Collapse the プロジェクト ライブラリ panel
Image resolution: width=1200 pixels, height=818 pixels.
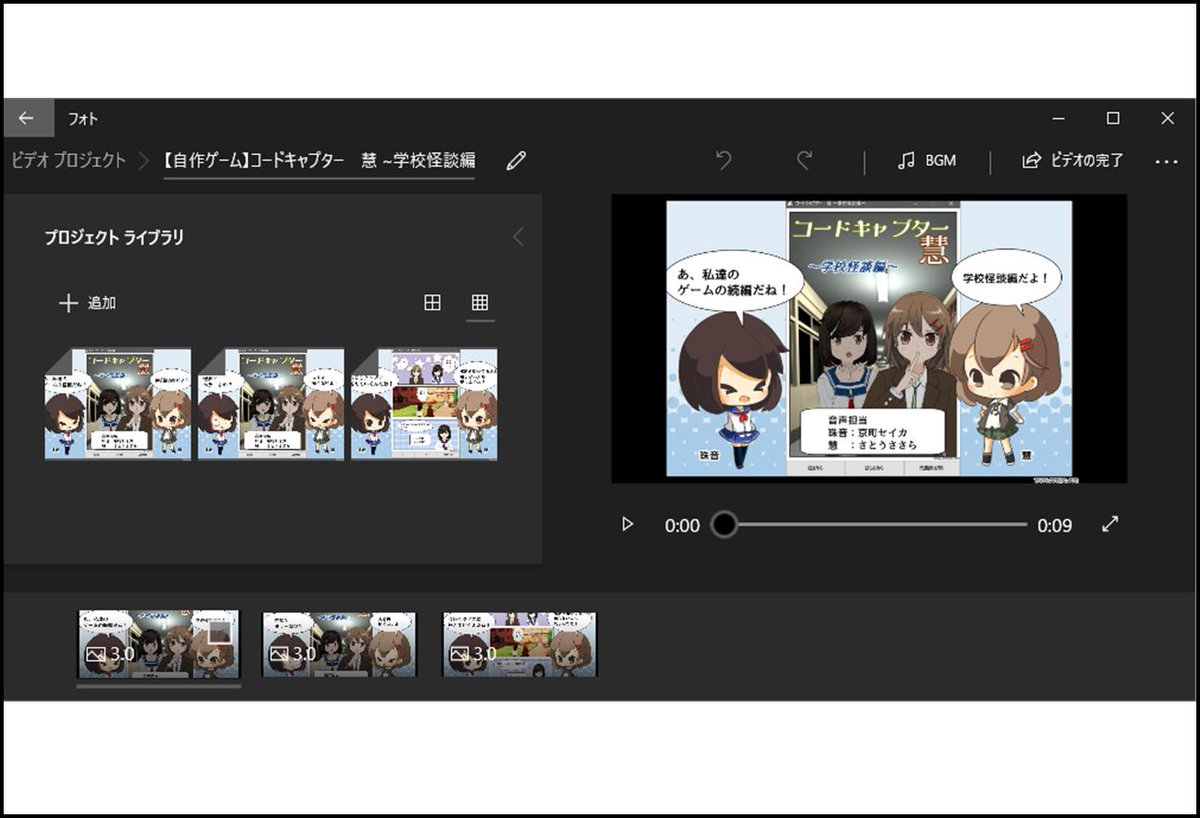(x=517, y=237)
